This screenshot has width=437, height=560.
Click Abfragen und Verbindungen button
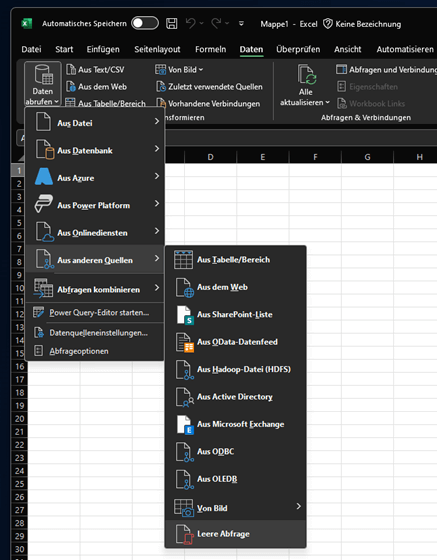point(386,69)
